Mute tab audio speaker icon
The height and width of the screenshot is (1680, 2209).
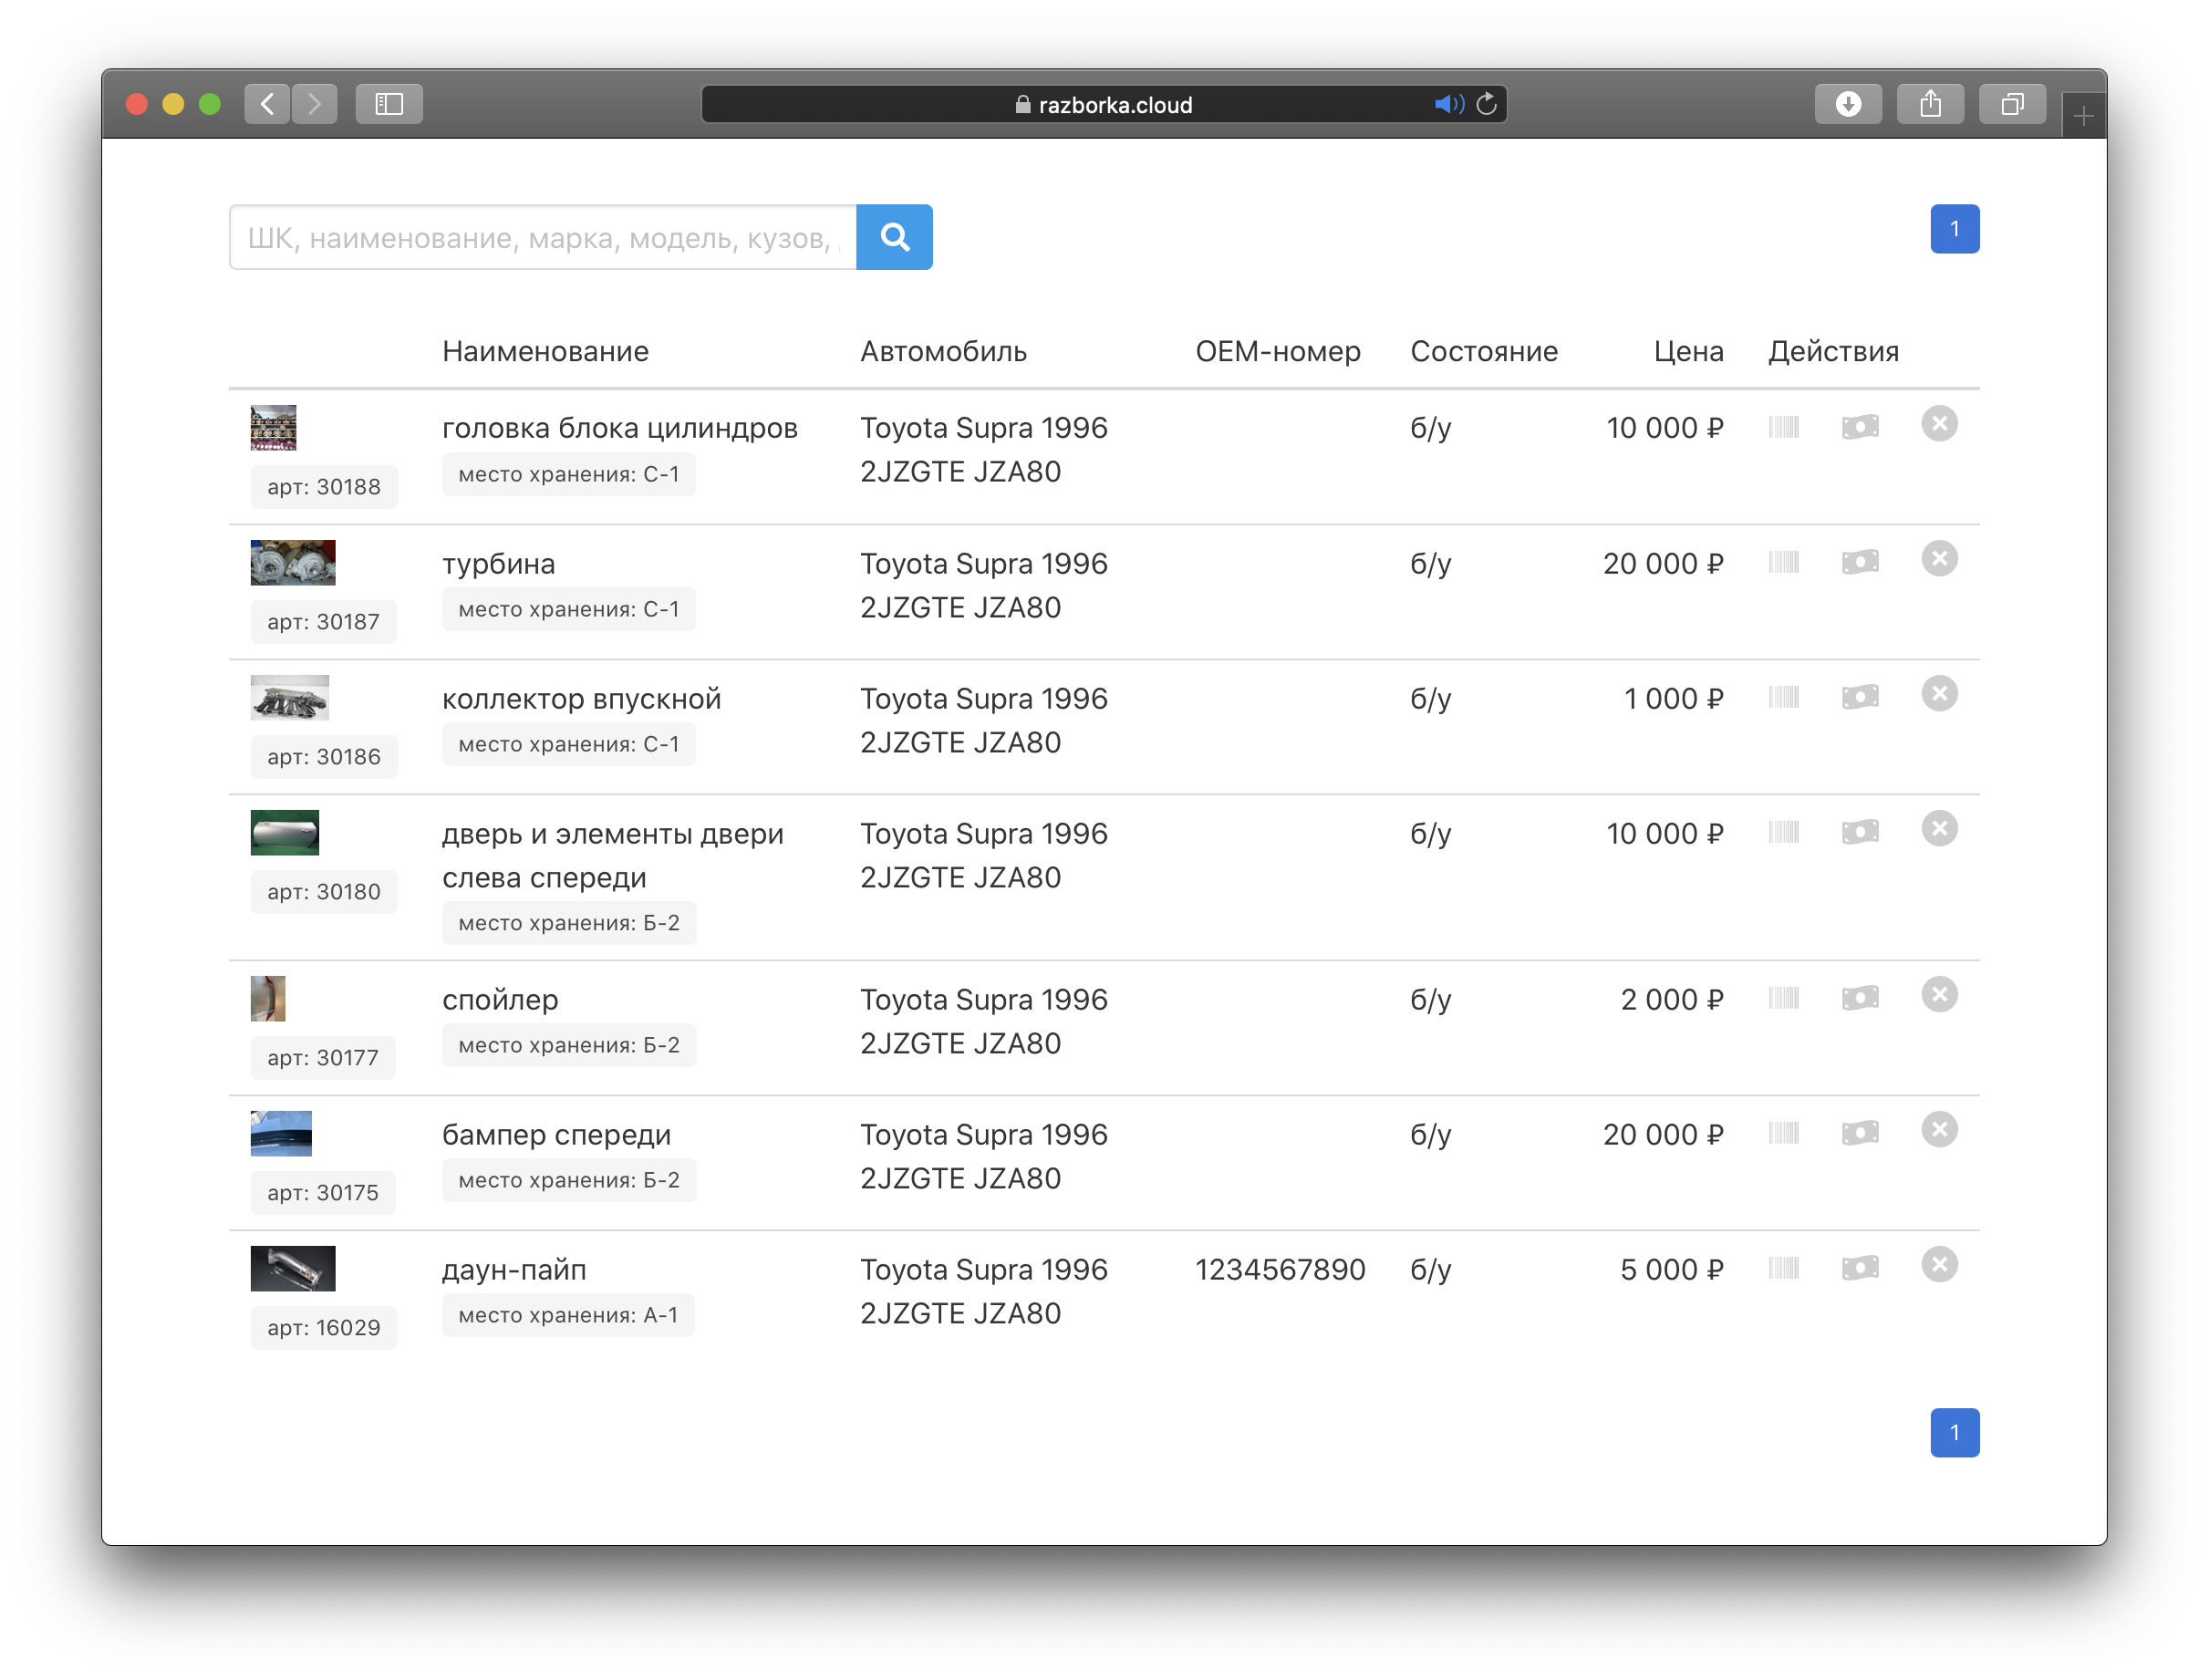[1447, 104]
